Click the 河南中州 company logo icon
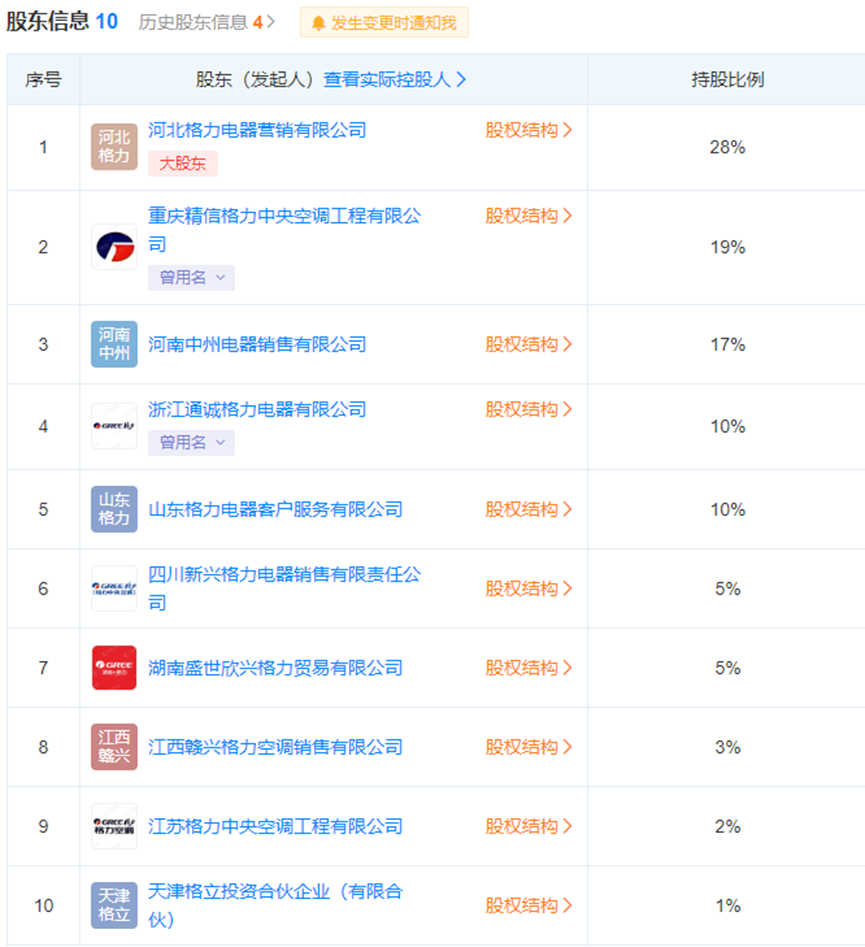 point(114,344)
